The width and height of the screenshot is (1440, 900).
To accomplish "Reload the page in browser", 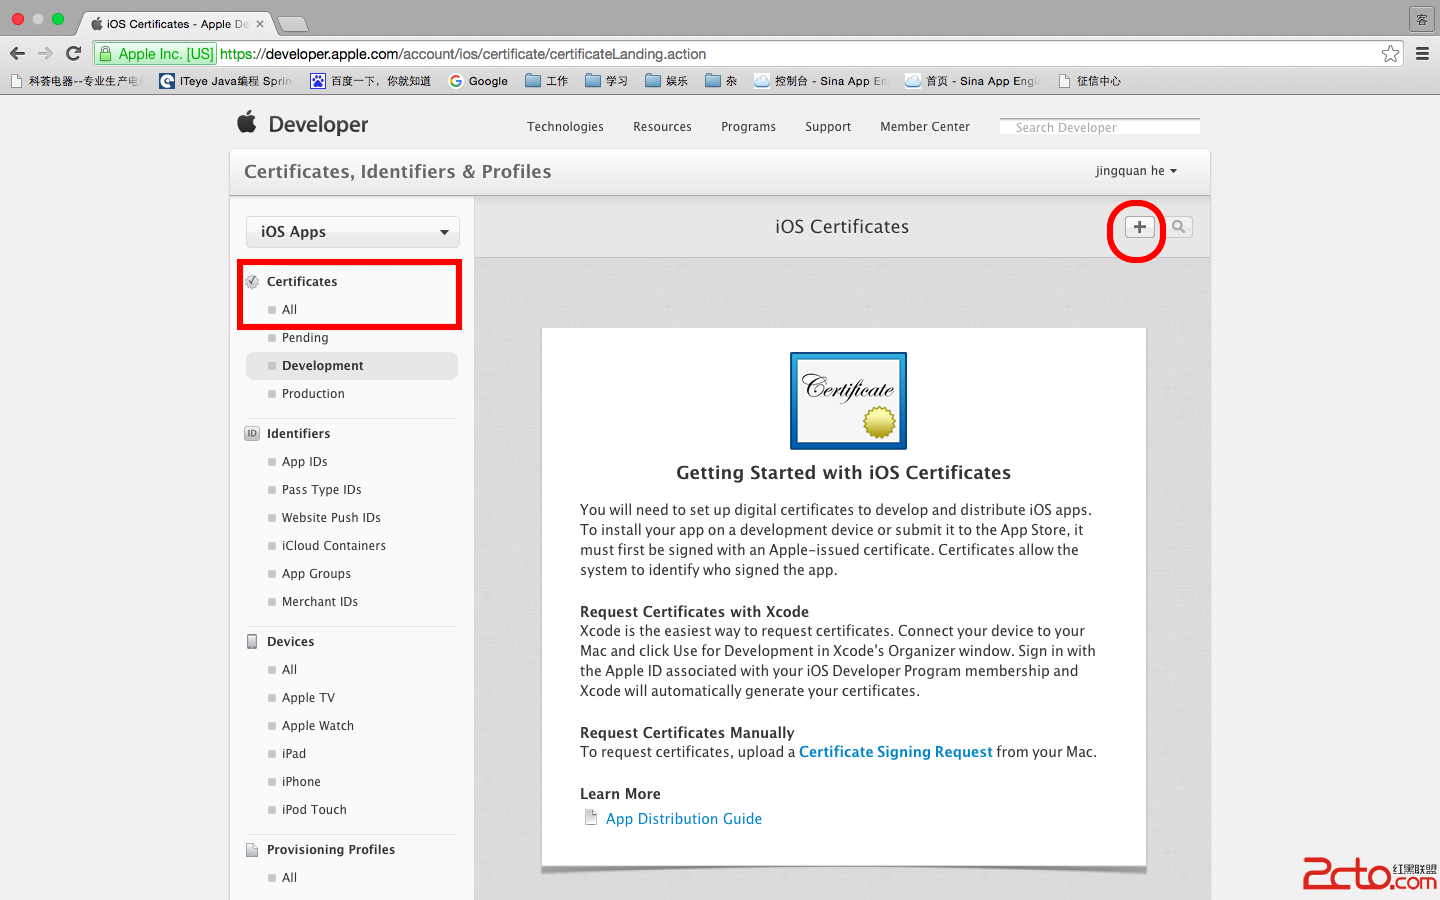I will click(x=73, y=54).
